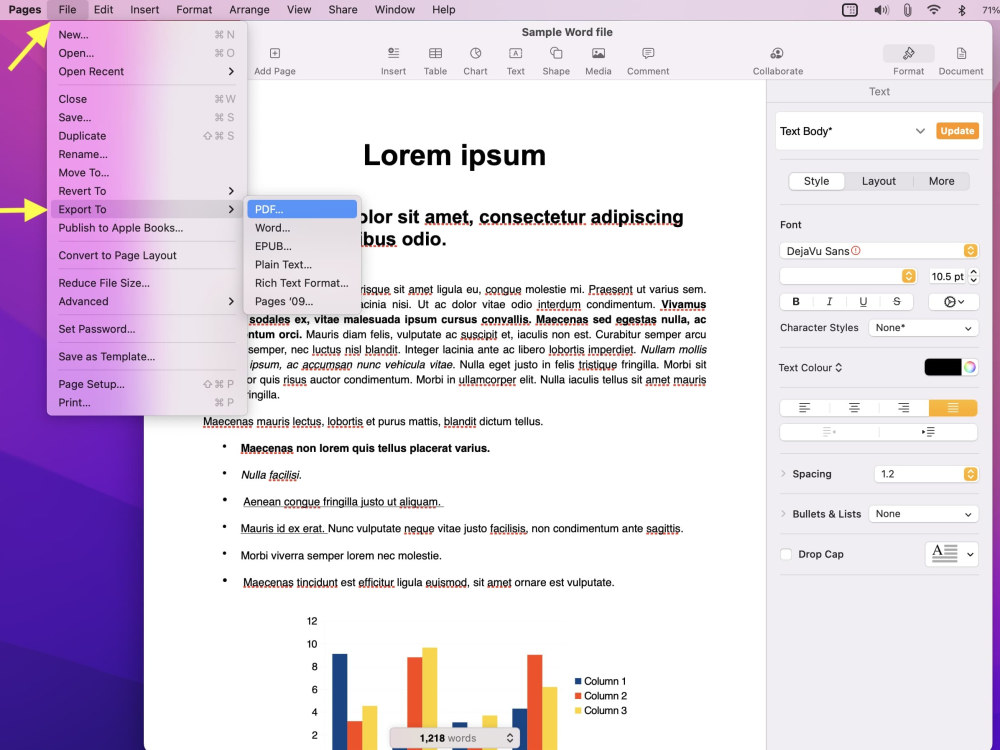The image size is (1000, 750).
Task: Add a Comment from the toolbar
Action: [648, 54]
